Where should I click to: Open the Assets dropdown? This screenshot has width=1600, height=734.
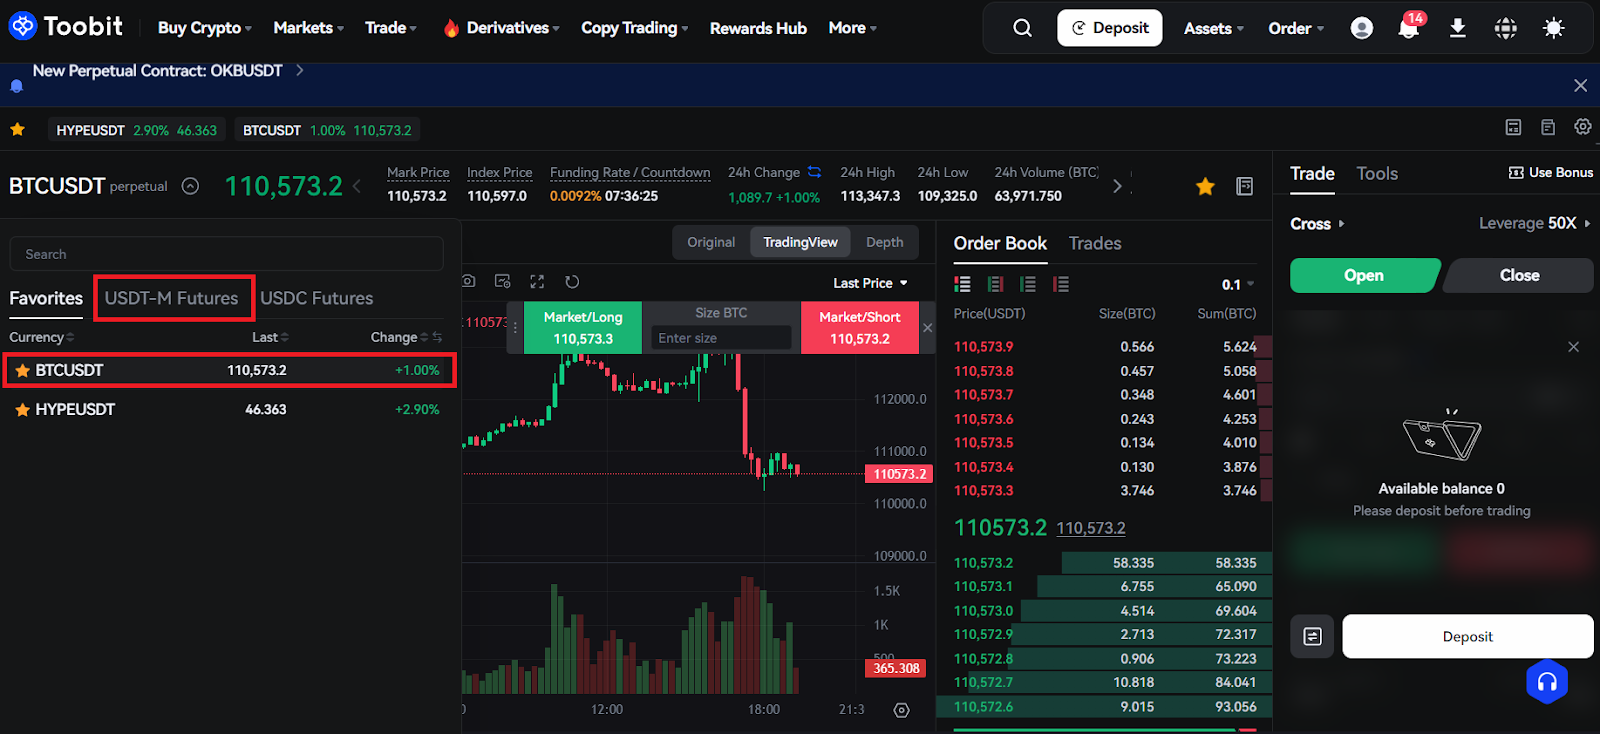click(x=1213, y=28)
